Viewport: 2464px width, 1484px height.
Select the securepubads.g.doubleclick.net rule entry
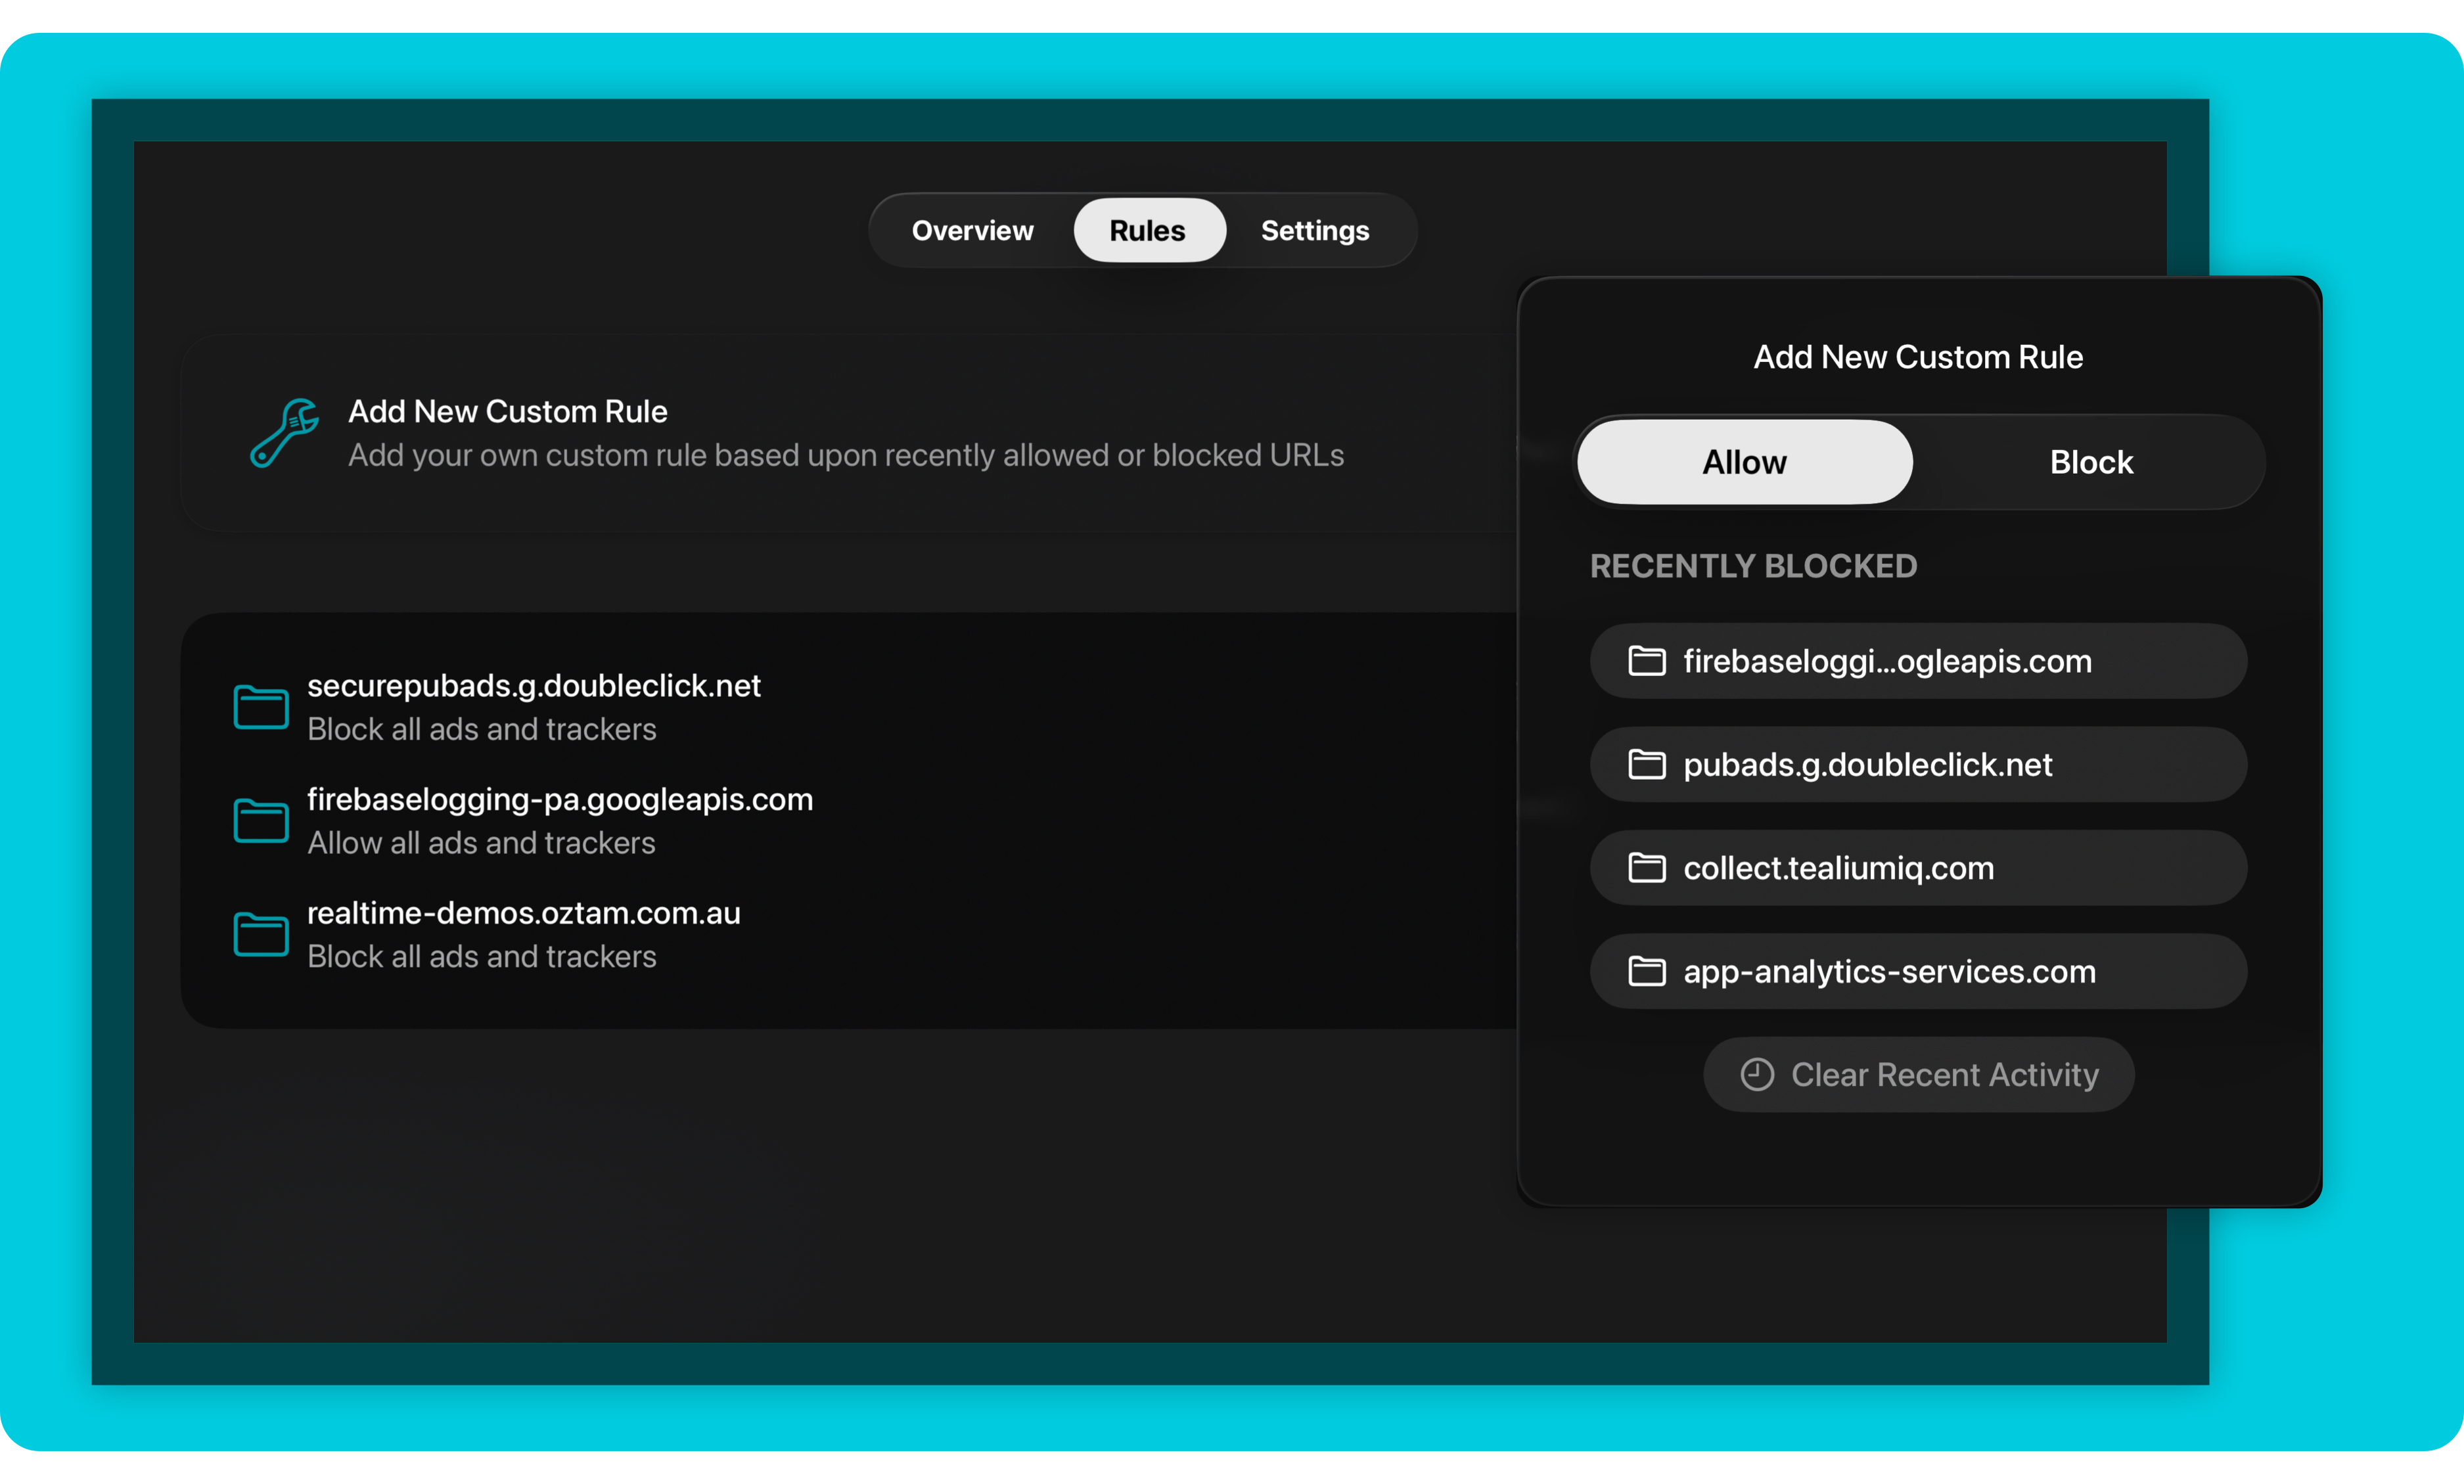[x=533, y=707]
